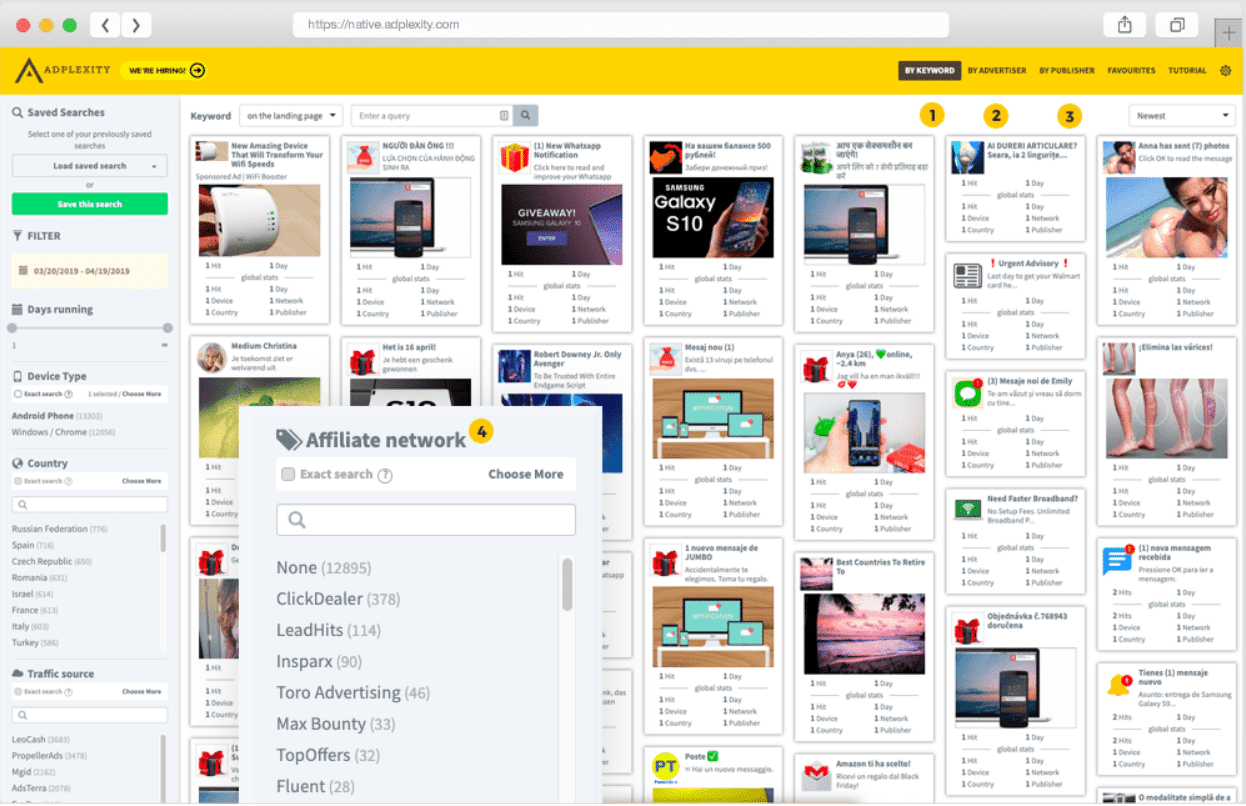Enable Exact search in Affiliate network panel

[x=288, y=475]
